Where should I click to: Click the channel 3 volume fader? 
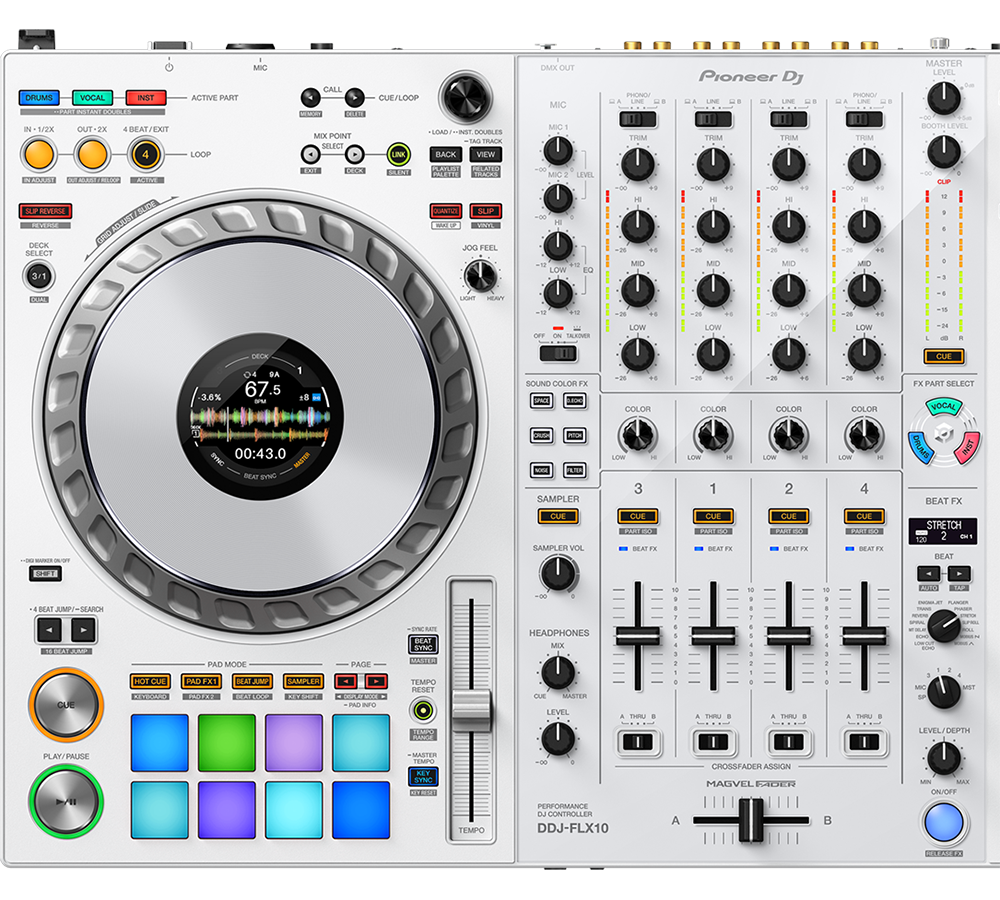[x=638, y=636]
